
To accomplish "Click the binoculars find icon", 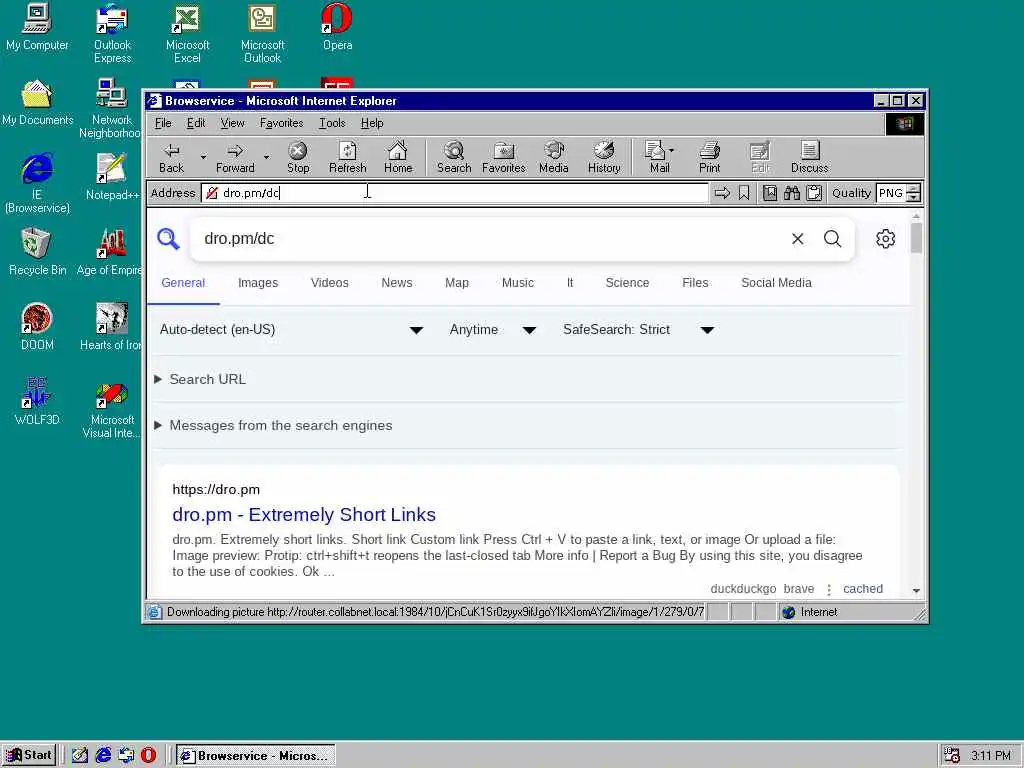I will pos(792,193).
